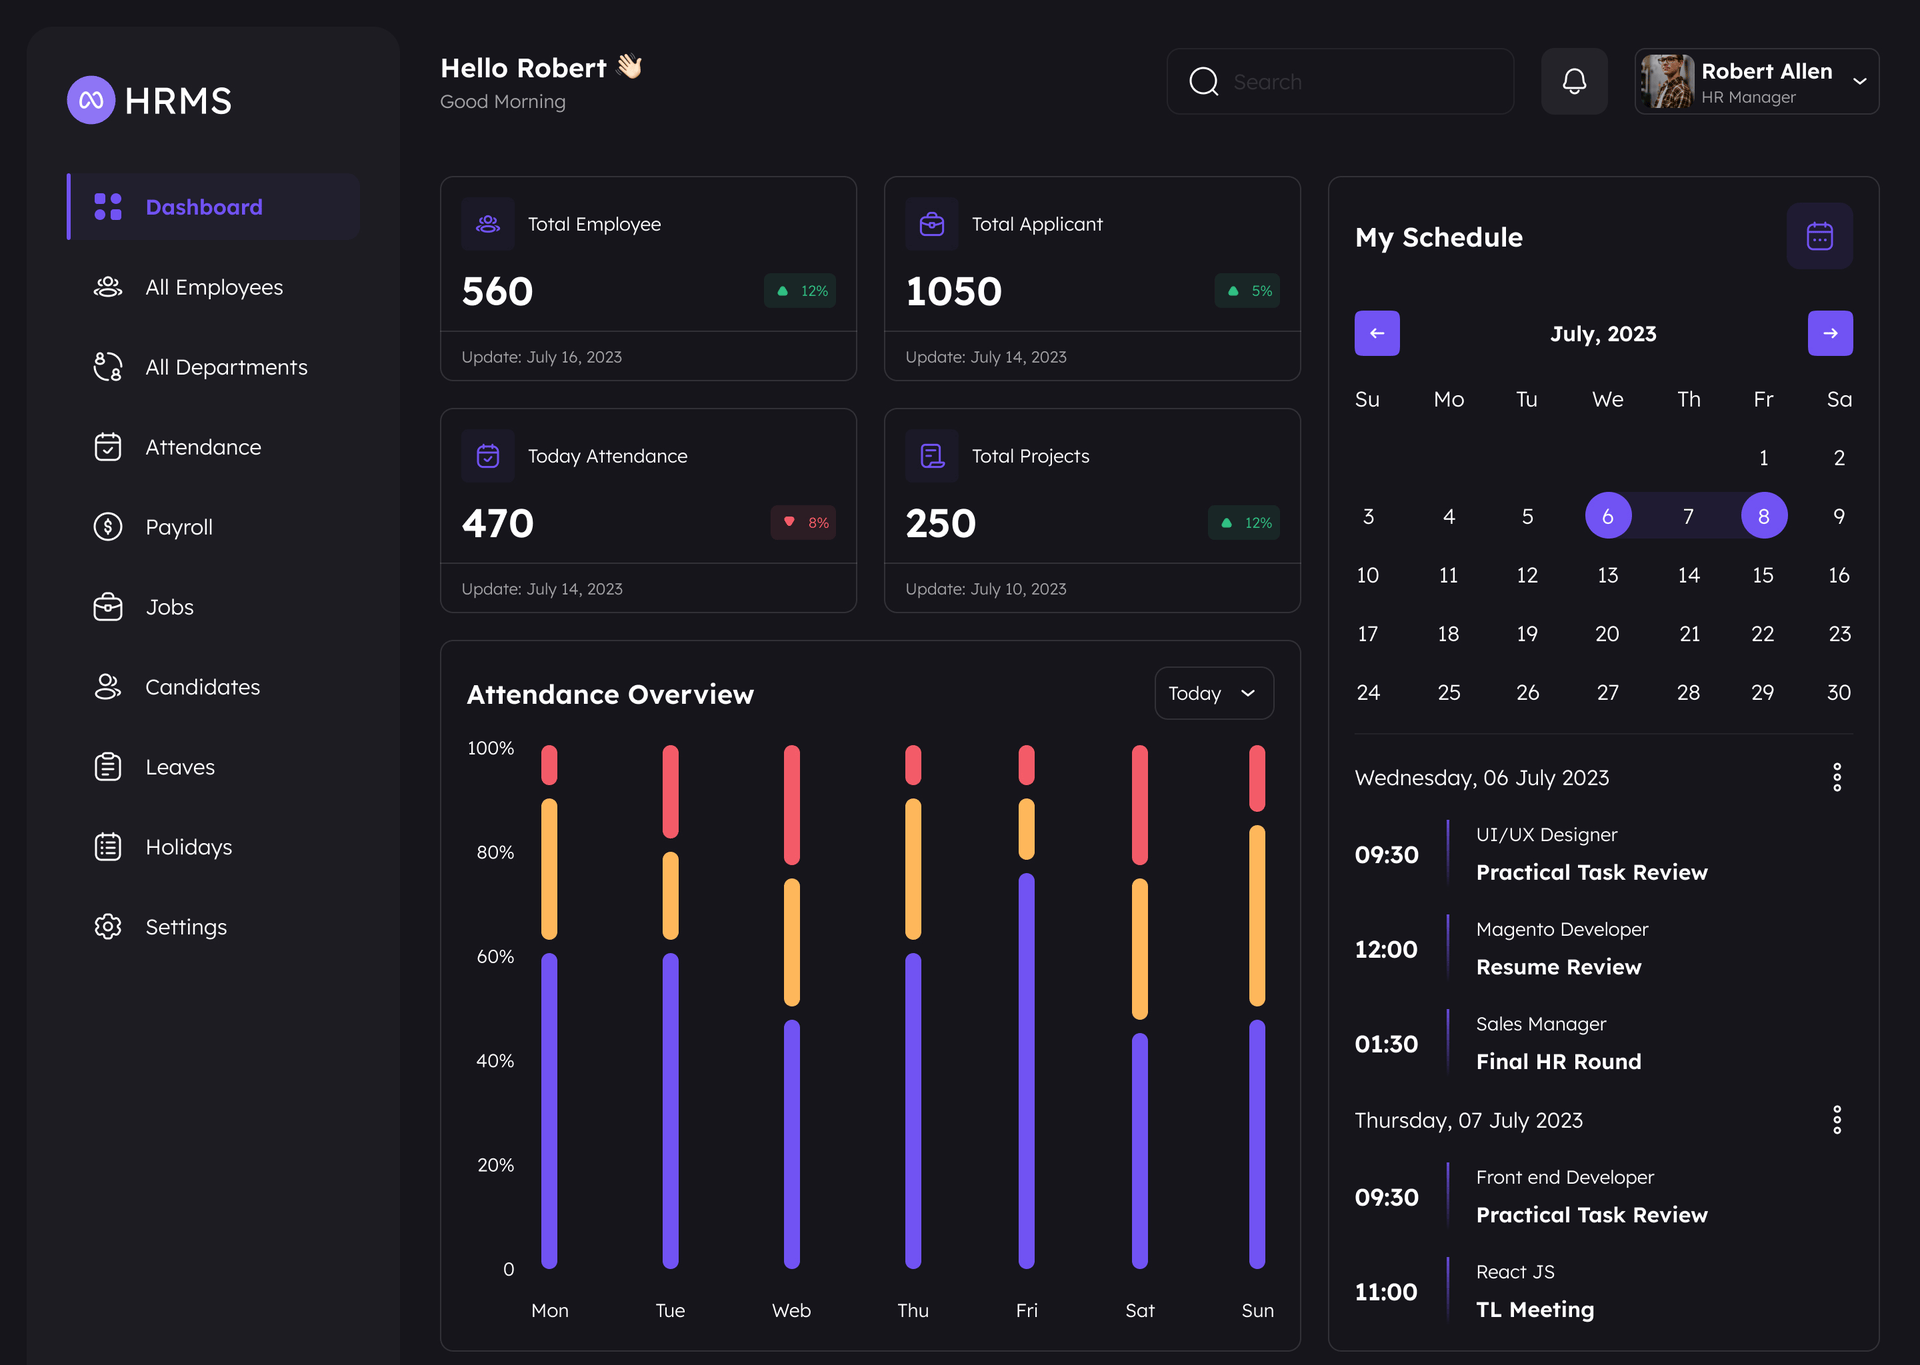Click the Total Projects card icon
This screenshot has height=1365, width=1920.
point(931,456)
